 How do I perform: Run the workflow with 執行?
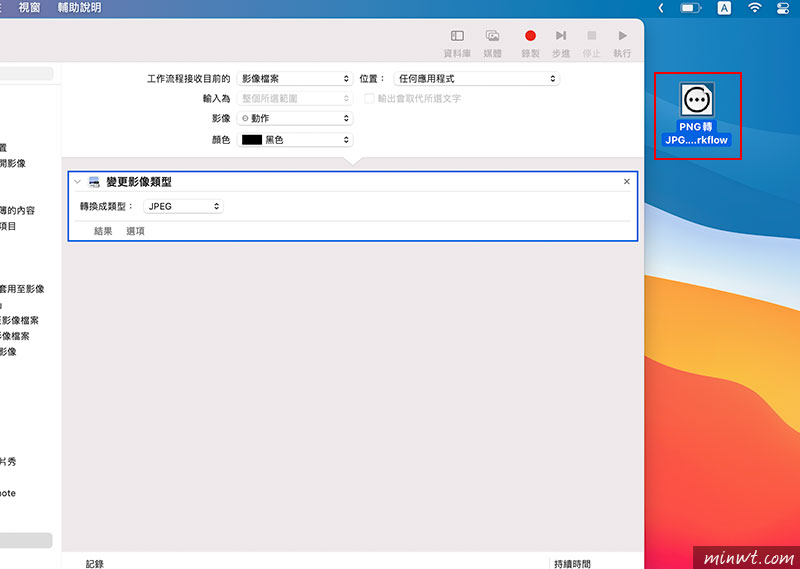pyautogui.click(x=622, y=36)
